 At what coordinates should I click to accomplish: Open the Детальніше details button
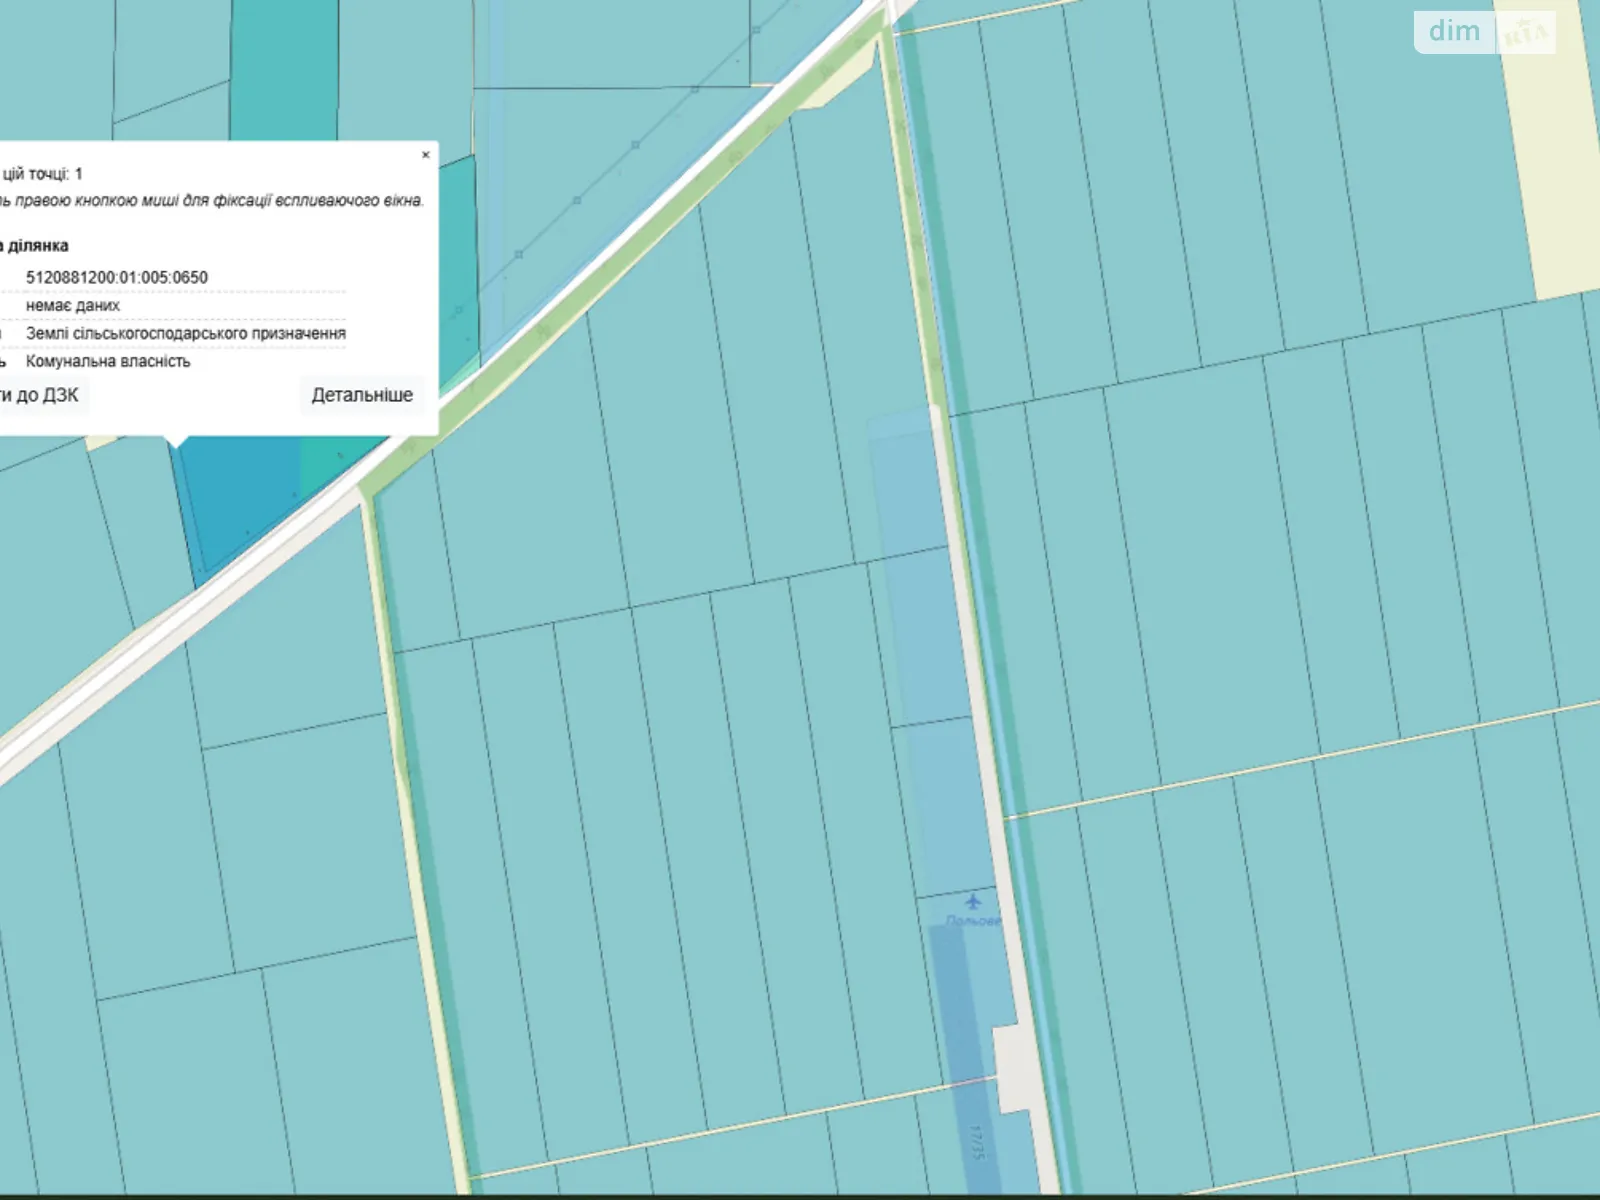(362, 395)
